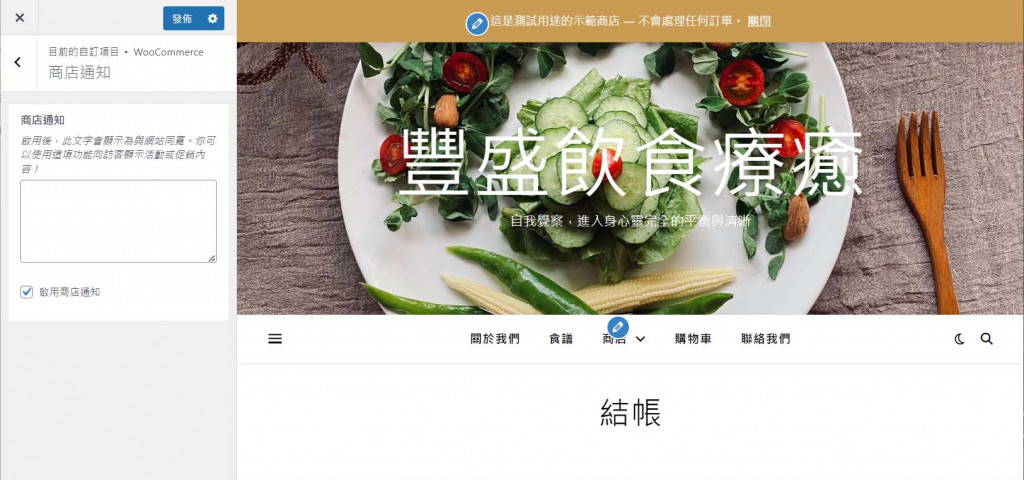Open the 聯絡我們 menu item

pos(765,339)
